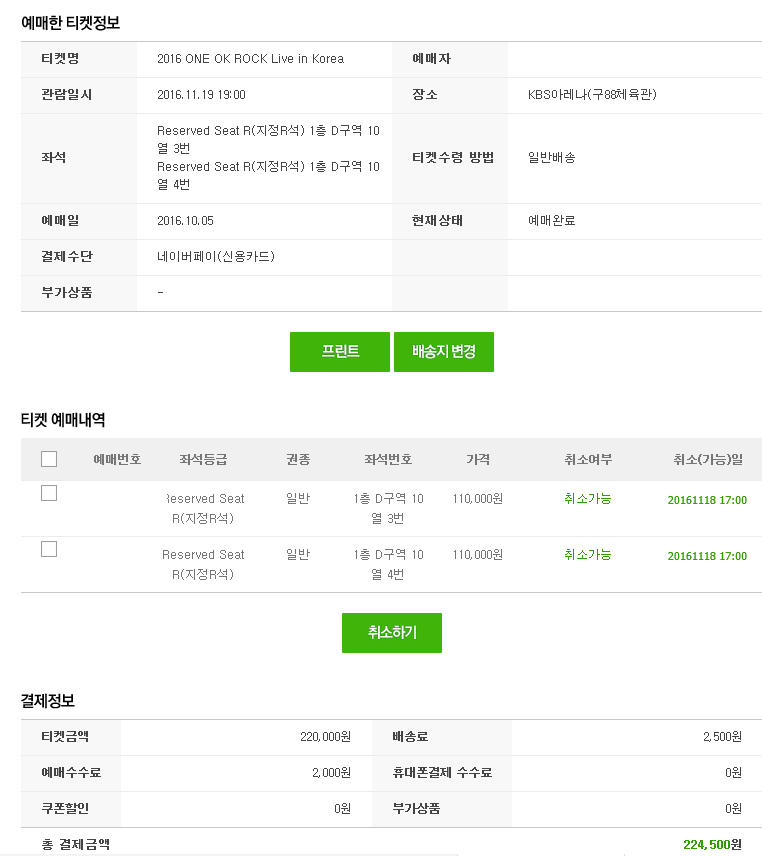Toggle the select-all checkbox in table header
The image size is (762, 856).
49,459
